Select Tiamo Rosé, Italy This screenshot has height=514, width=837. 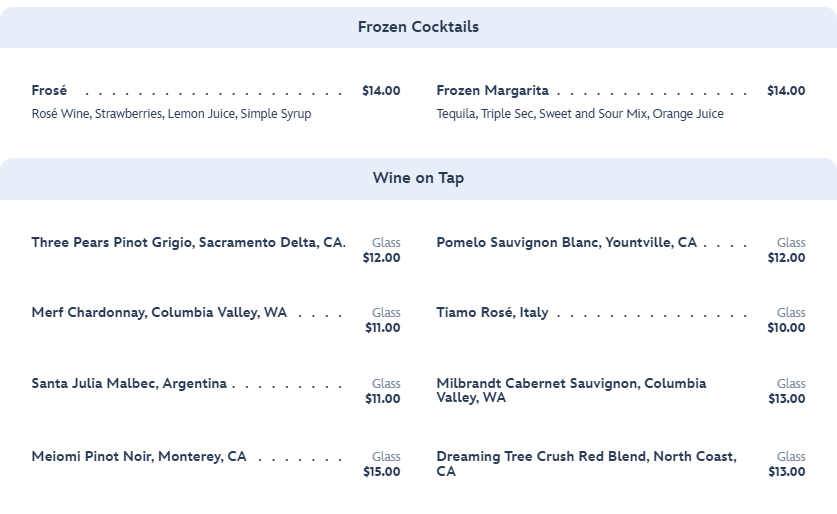click(492, 313)
